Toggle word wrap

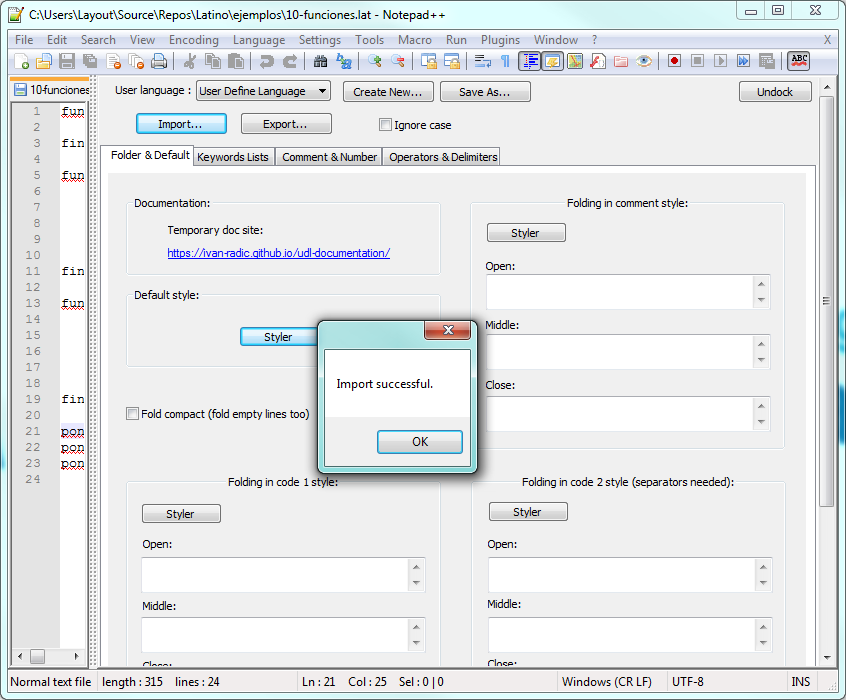click(x=481, y=61)
